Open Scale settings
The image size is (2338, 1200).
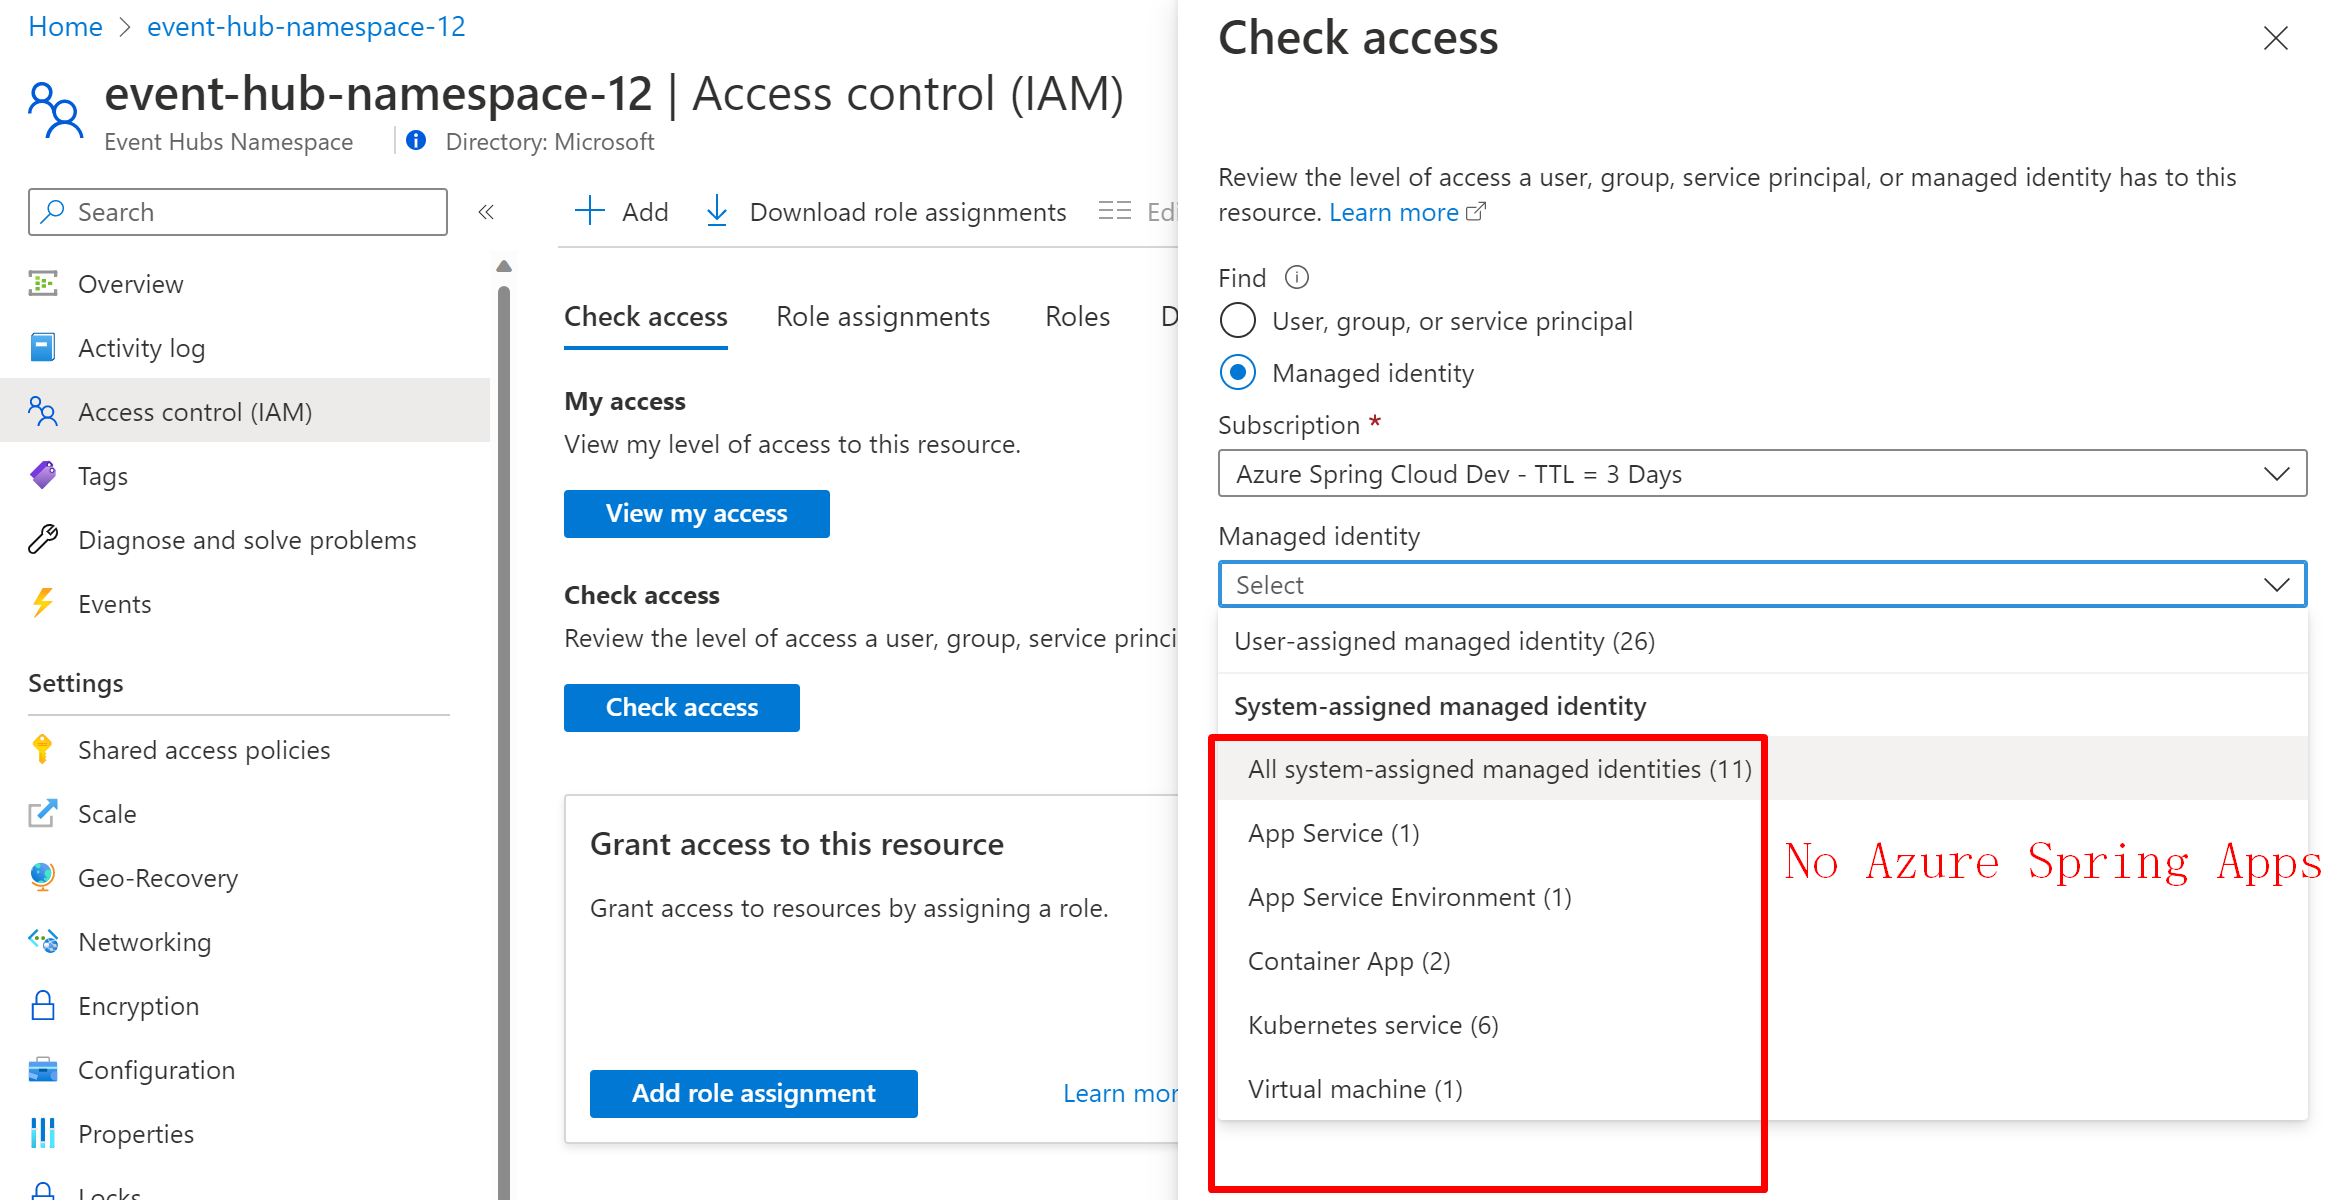(x=245, y=814)
